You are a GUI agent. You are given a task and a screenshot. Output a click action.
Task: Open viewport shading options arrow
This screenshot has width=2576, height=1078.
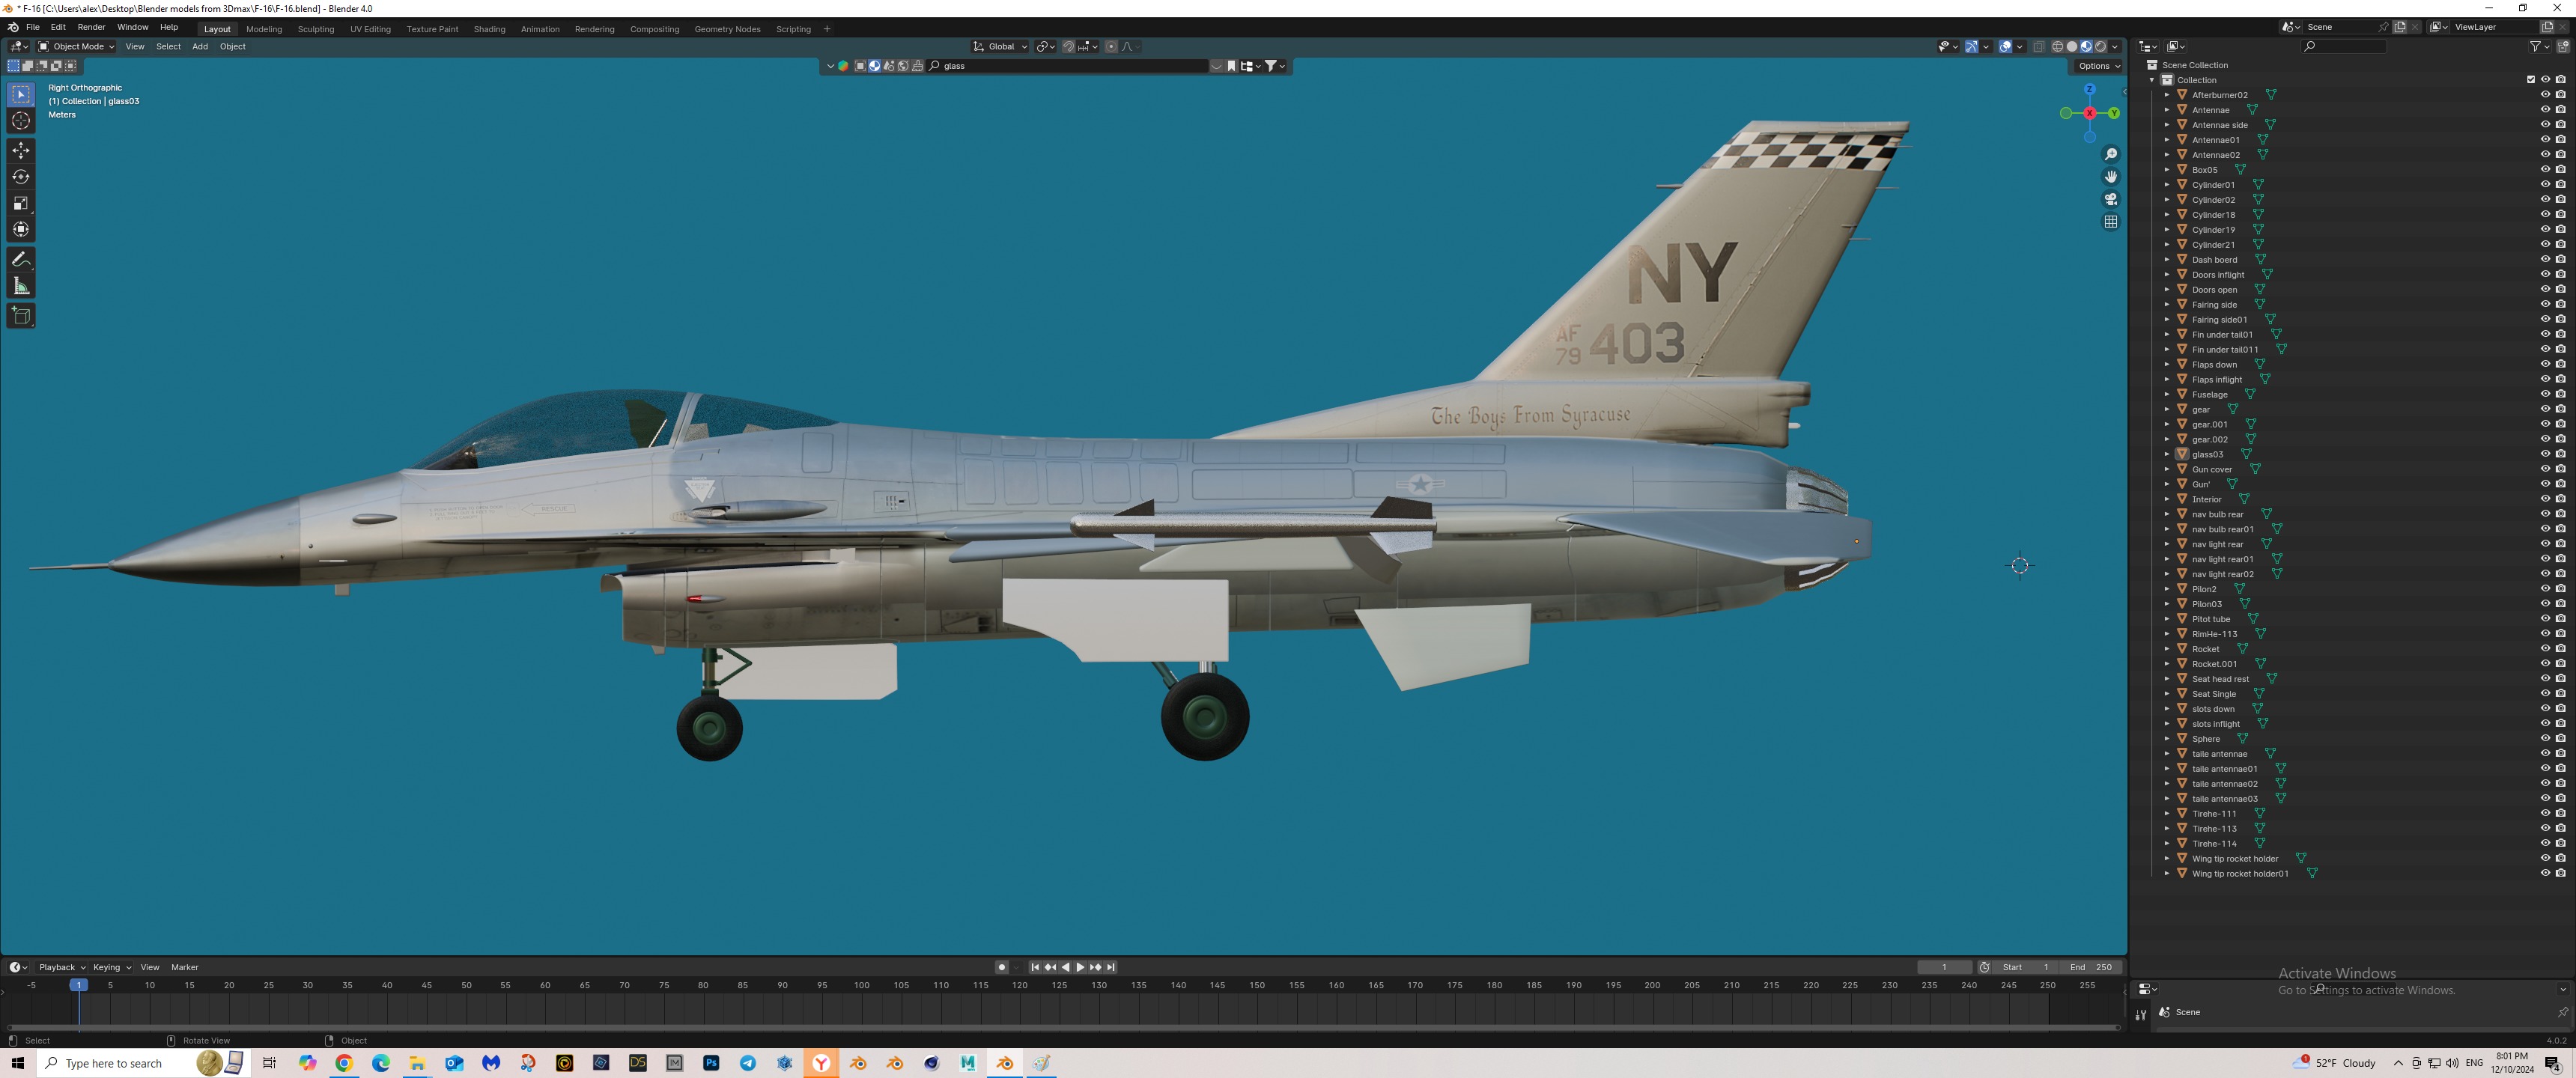pos(2114,46)
